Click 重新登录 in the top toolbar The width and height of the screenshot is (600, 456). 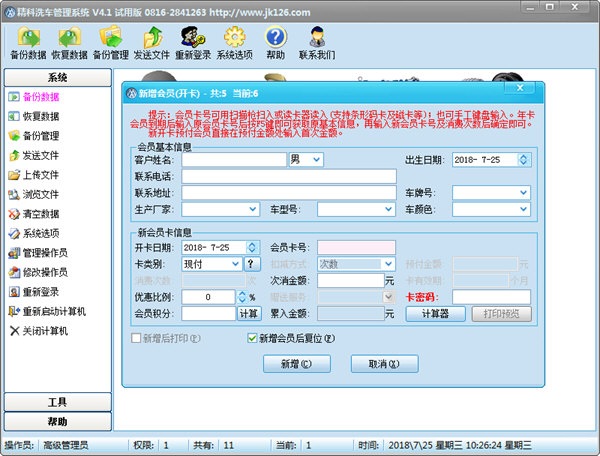[x=193, y=43]
